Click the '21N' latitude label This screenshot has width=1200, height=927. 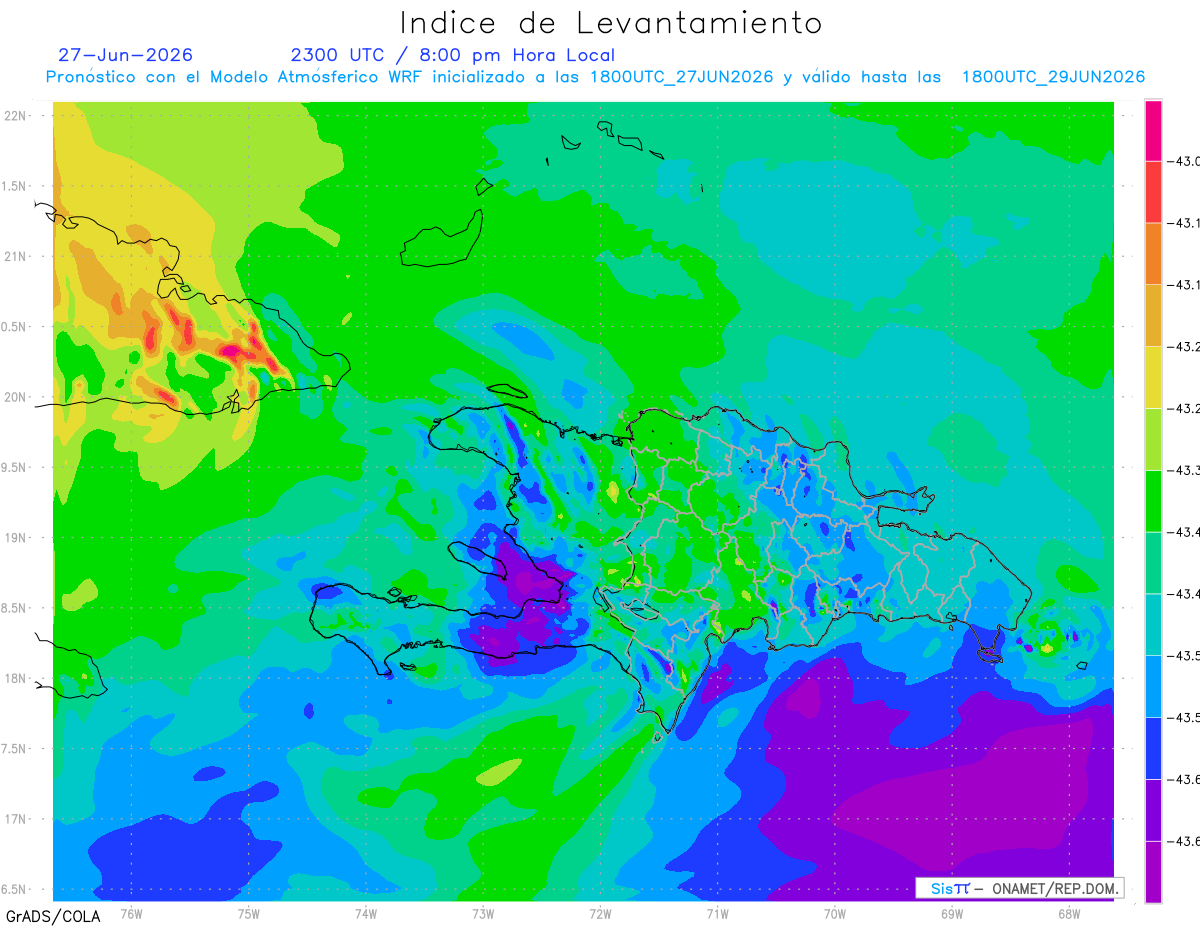click(16, 256)
